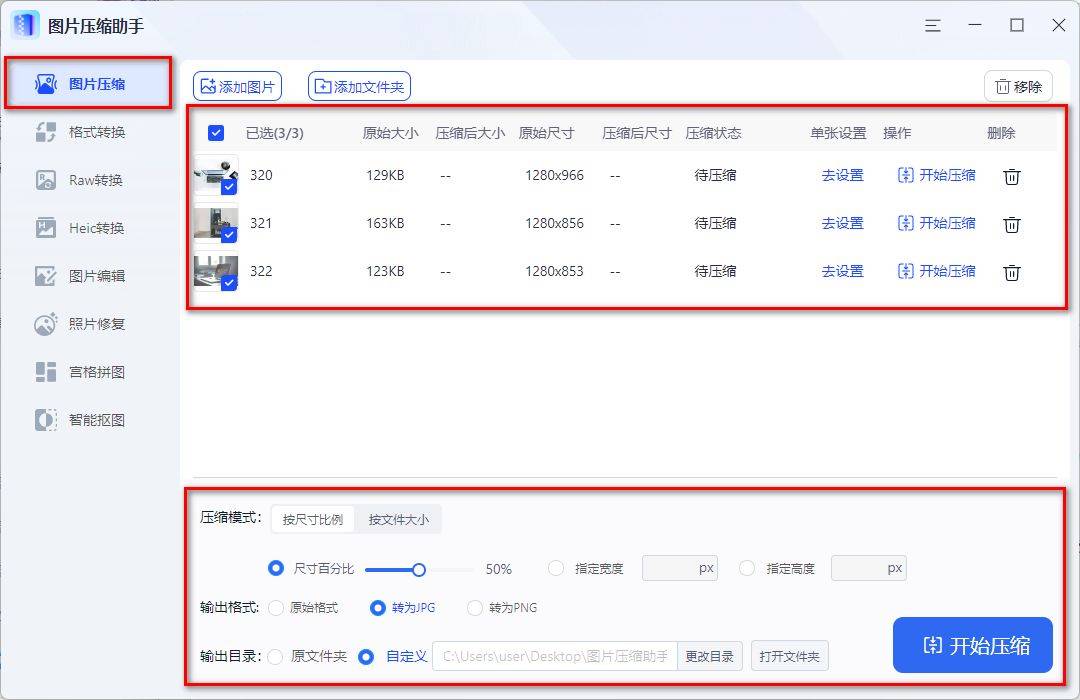Click 更改目录 to change output path

click(x=710, y=656)
